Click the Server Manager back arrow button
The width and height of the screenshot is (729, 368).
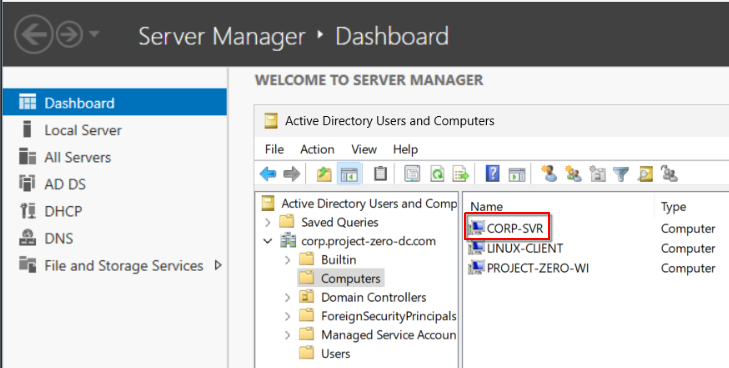(x=33, y=35)
